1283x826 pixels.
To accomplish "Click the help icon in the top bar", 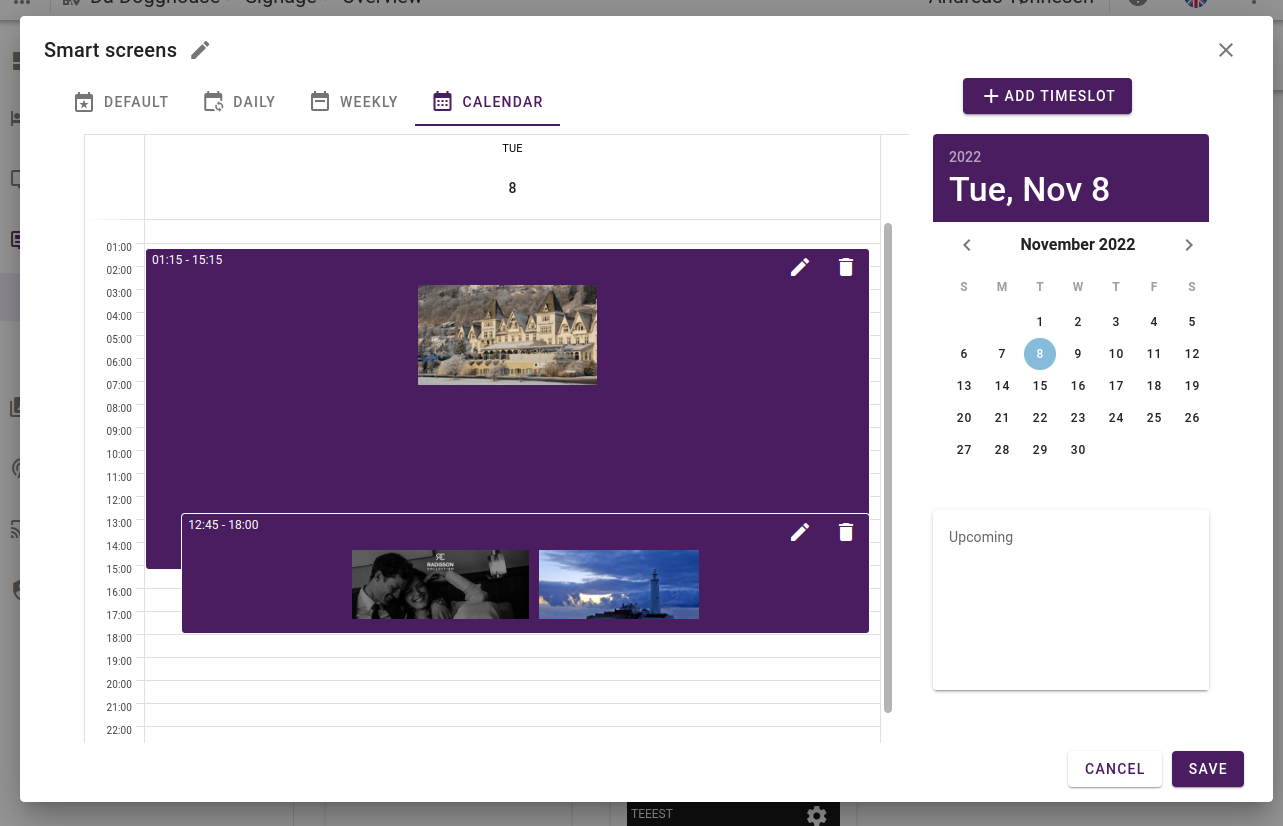I will [1137, 2].
